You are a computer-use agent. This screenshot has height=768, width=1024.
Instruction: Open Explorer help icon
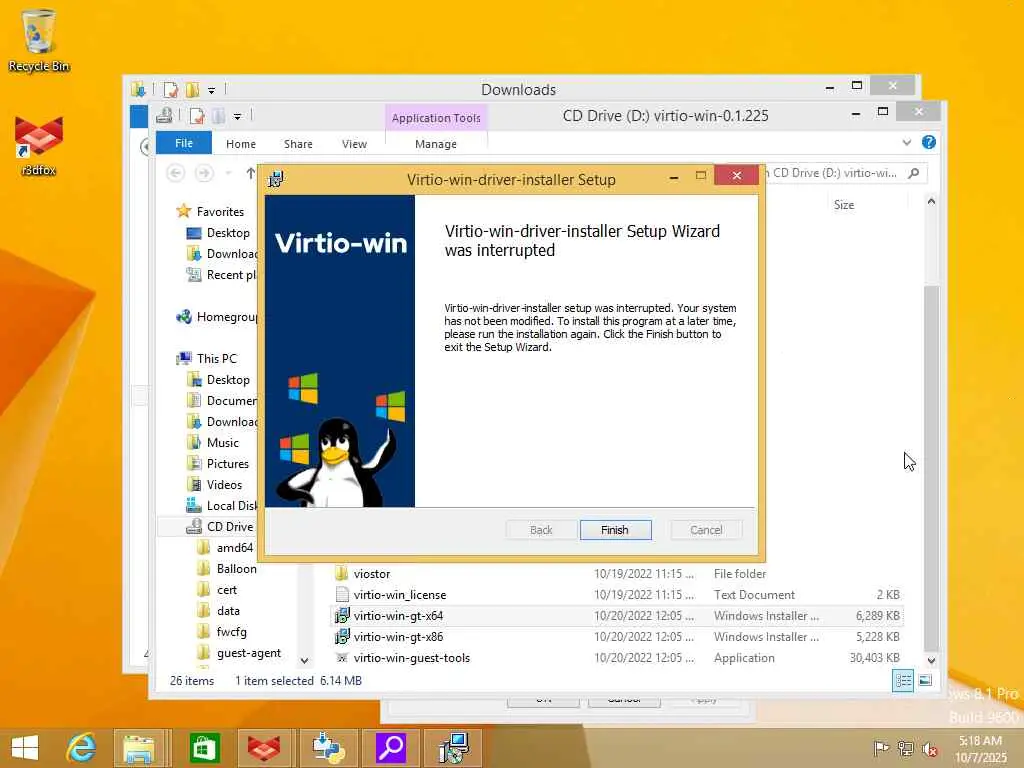click(929, 142)
